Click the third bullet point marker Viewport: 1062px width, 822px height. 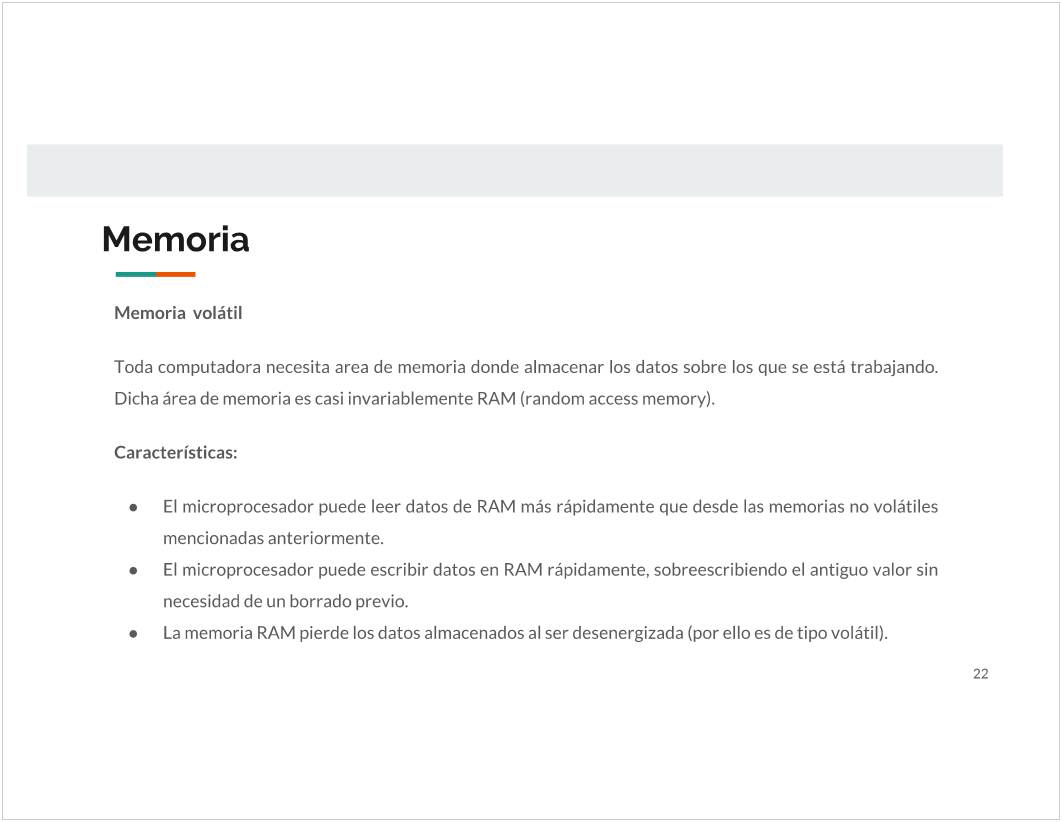(x=132, y=634)
